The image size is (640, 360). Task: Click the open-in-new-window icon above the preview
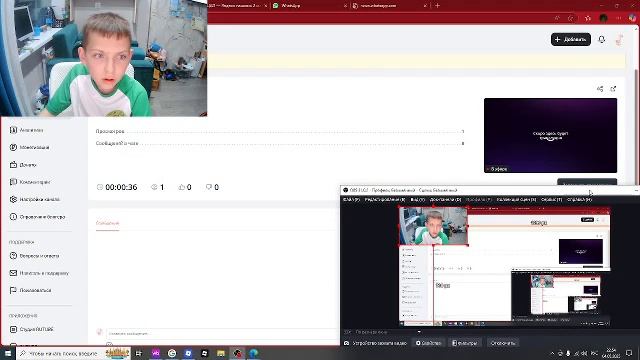click(x=613, y=89)
